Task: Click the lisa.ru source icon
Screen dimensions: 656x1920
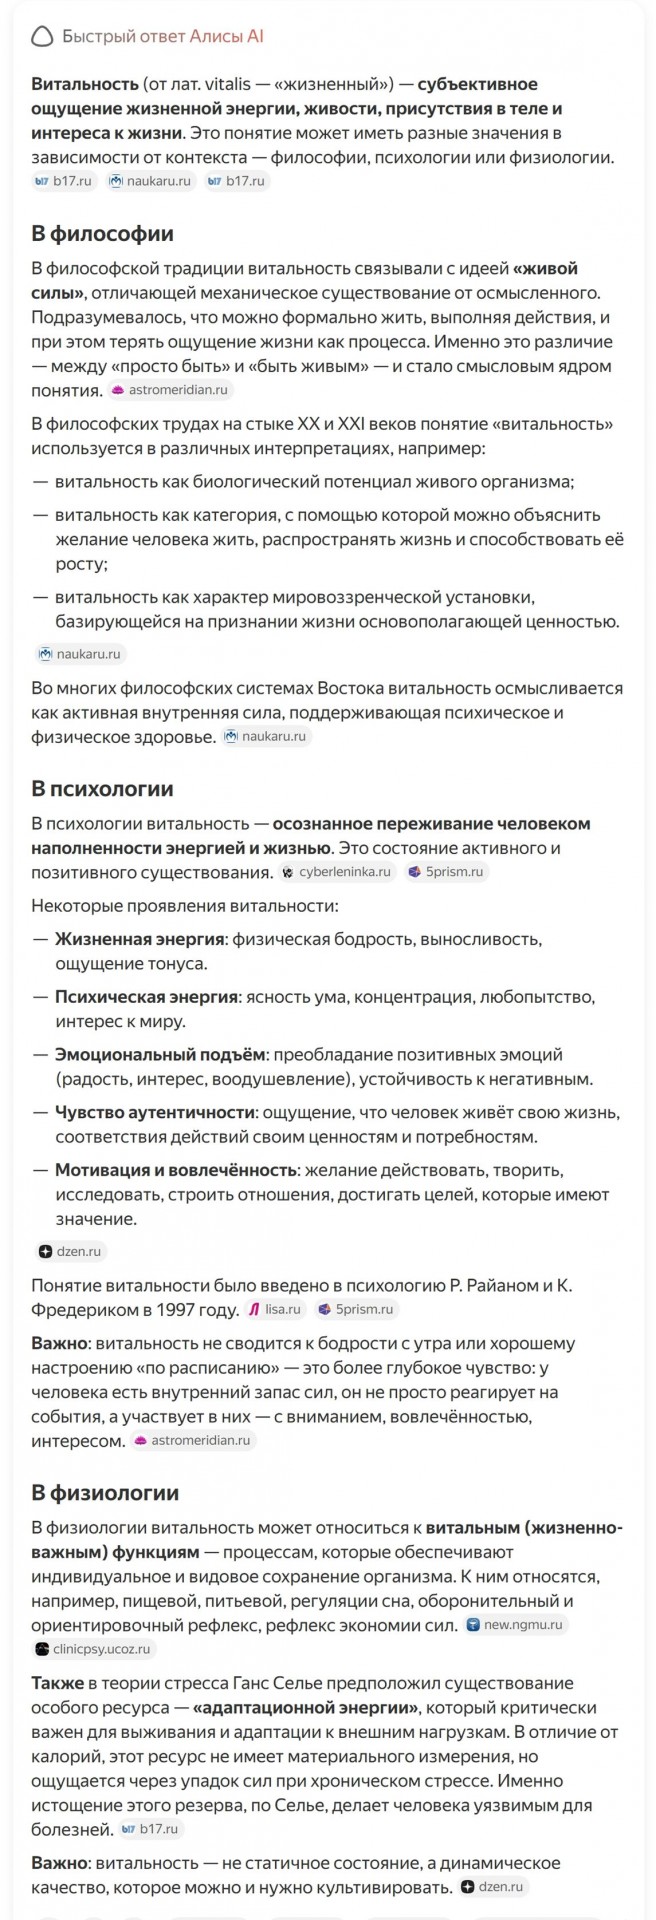Action: (254, 1309)
